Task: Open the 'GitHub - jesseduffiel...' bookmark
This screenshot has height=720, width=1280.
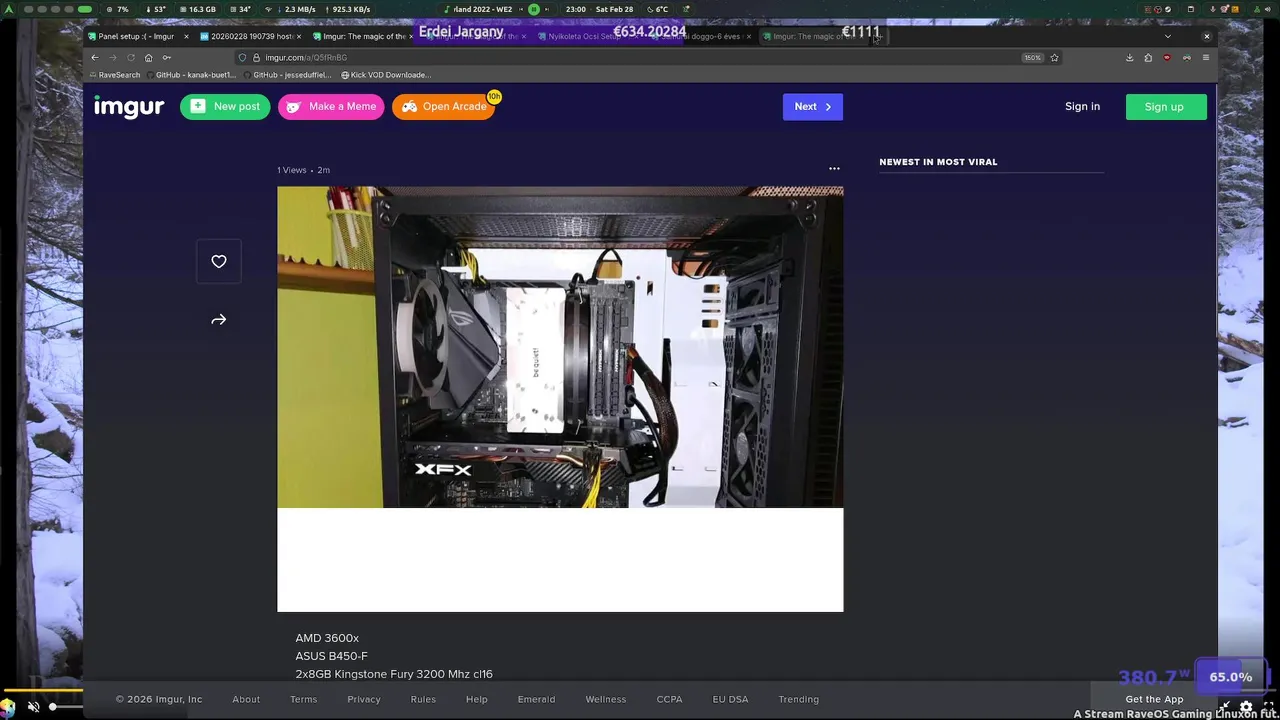Action: 288,75
